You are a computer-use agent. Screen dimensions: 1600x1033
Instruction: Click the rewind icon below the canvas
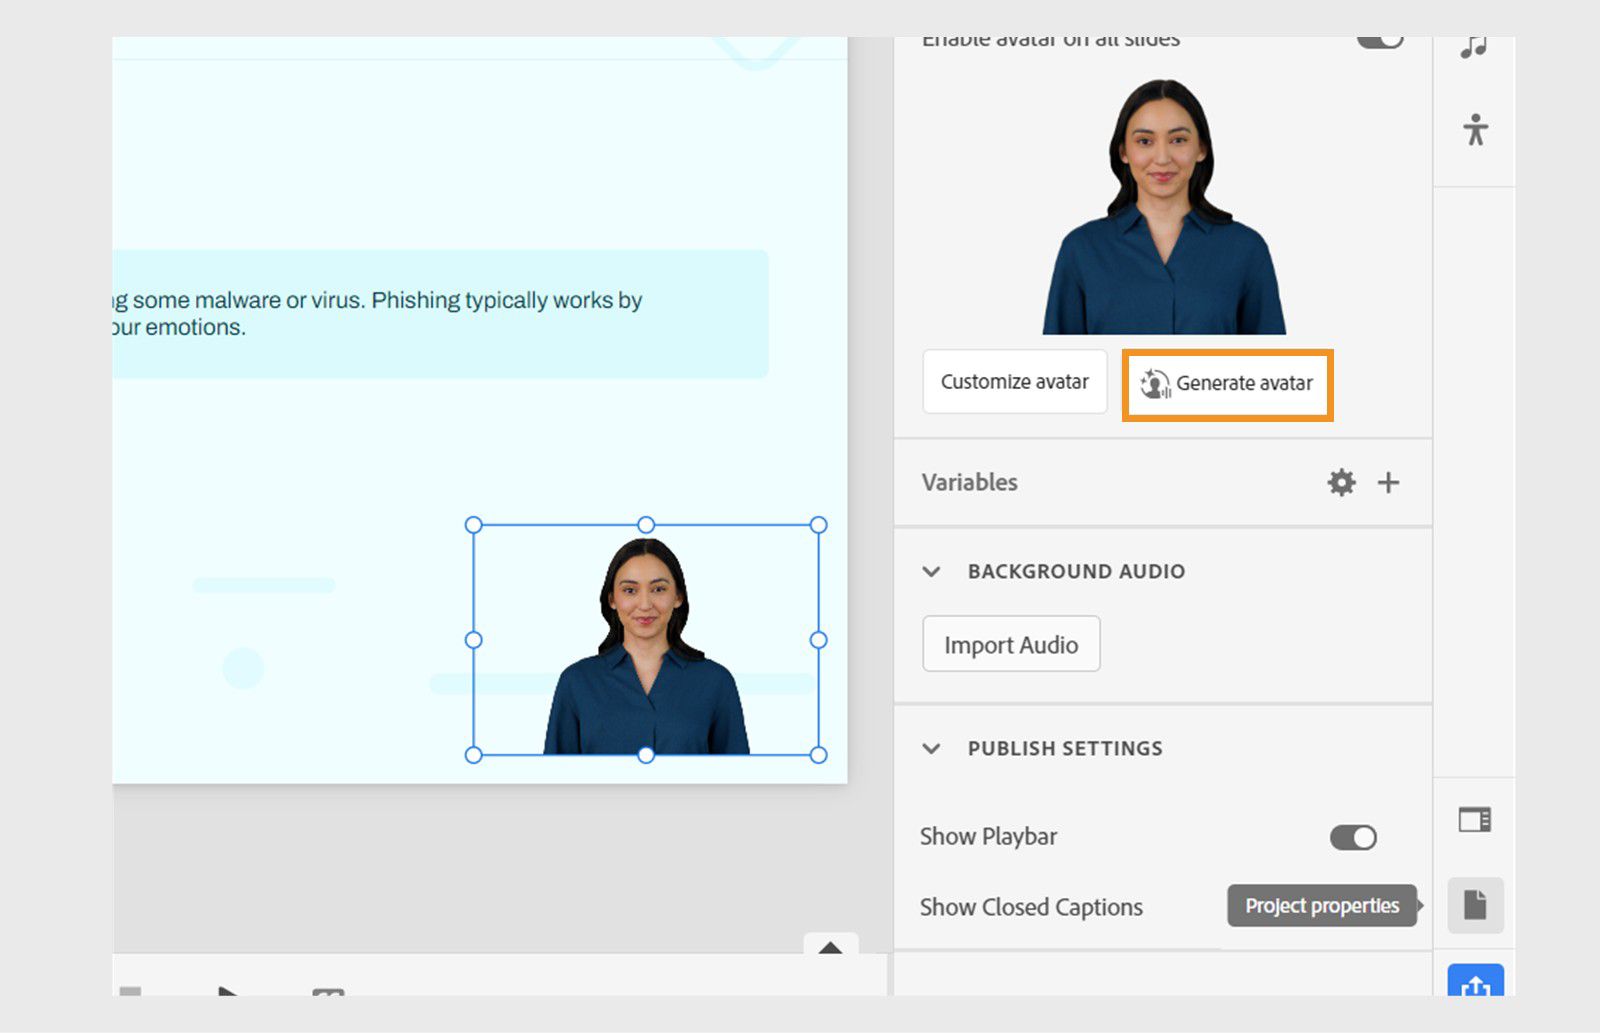point(326,998)
